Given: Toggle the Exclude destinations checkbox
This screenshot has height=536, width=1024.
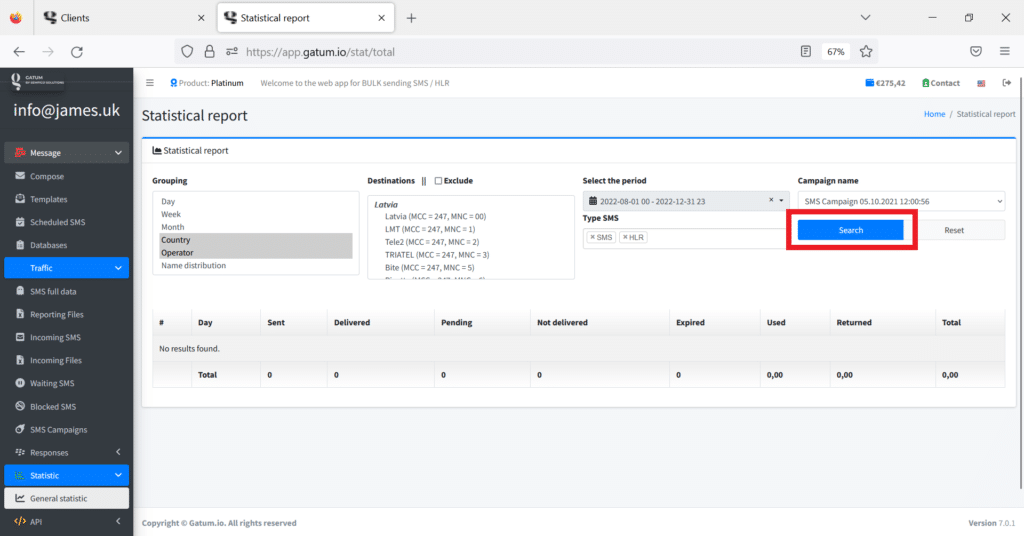Looking at the screenshot, I should point(438,181).
